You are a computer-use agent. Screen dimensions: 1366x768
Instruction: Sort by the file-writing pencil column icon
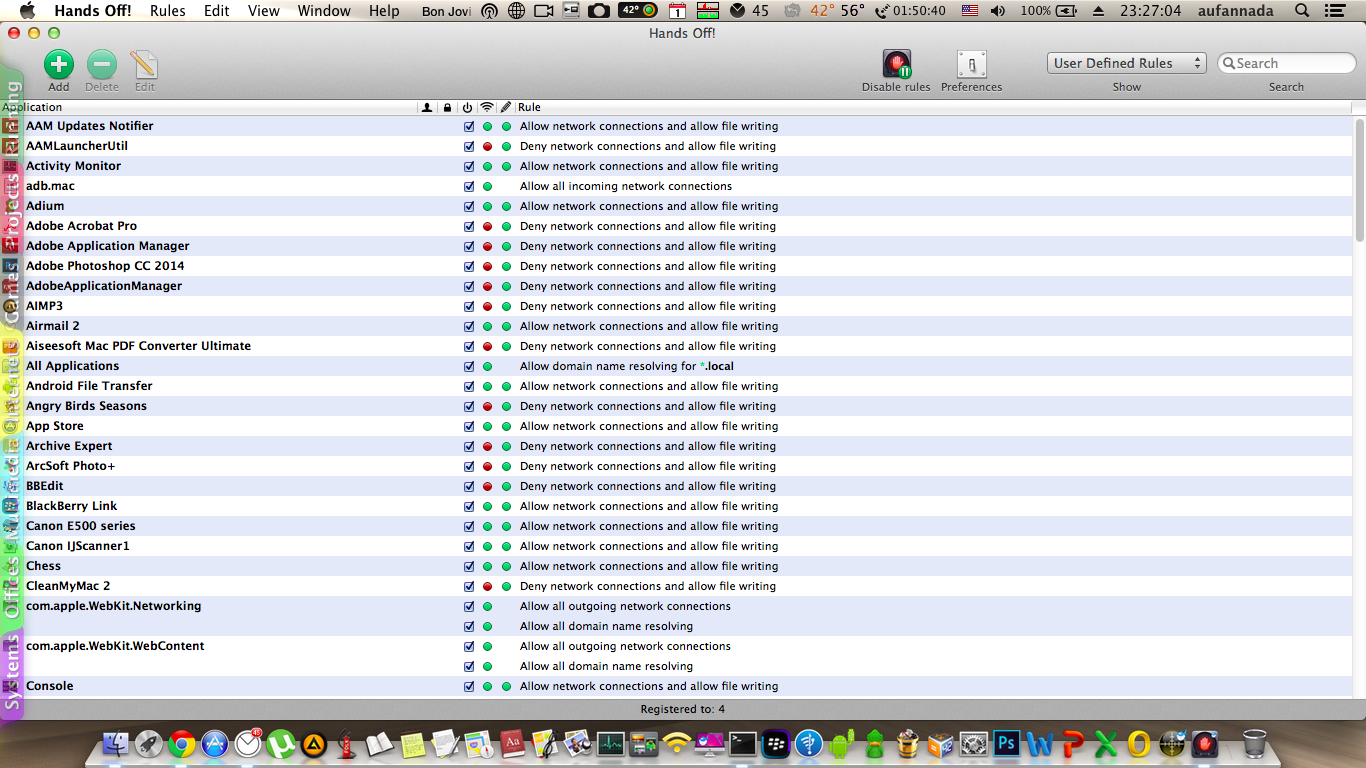(x=506, y=107)
